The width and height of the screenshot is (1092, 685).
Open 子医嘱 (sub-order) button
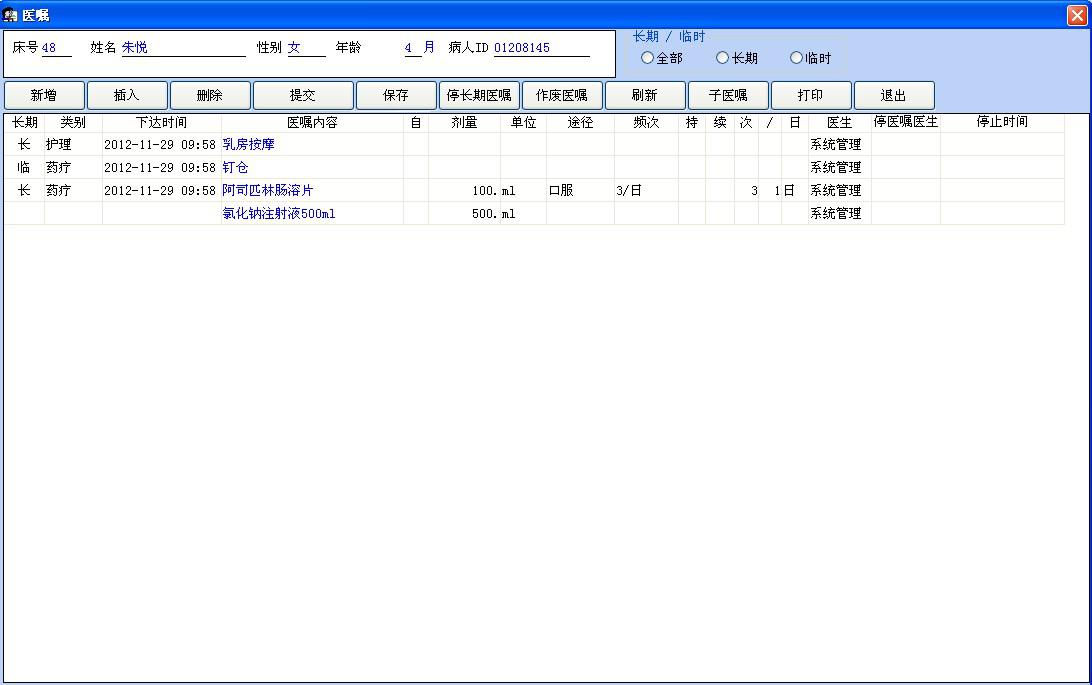[728, 96]
